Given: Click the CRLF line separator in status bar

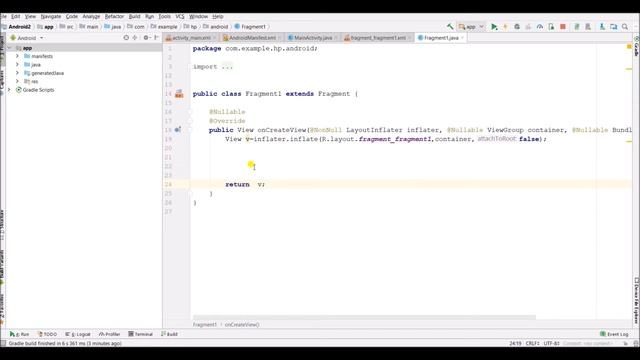Looking at the screenshot, I should (532, 343).
